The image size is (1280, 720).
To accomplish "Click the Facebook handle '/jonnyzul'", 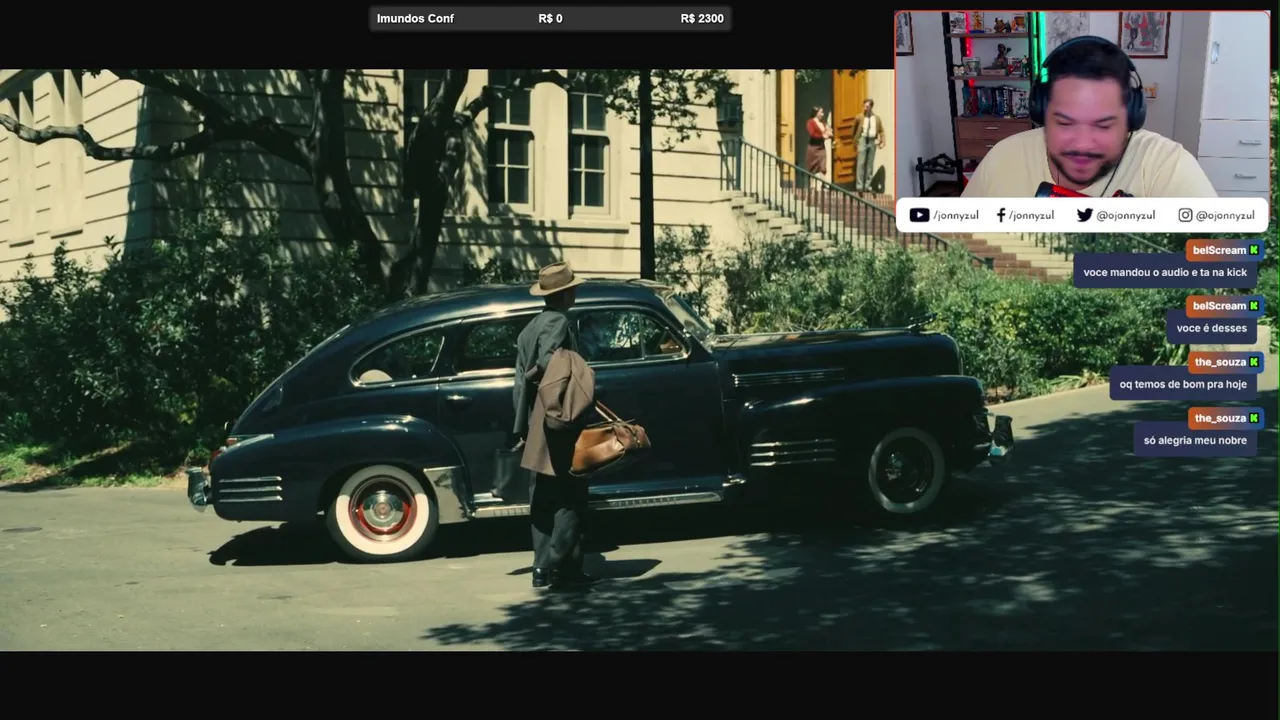I will tap(1031, 215).
